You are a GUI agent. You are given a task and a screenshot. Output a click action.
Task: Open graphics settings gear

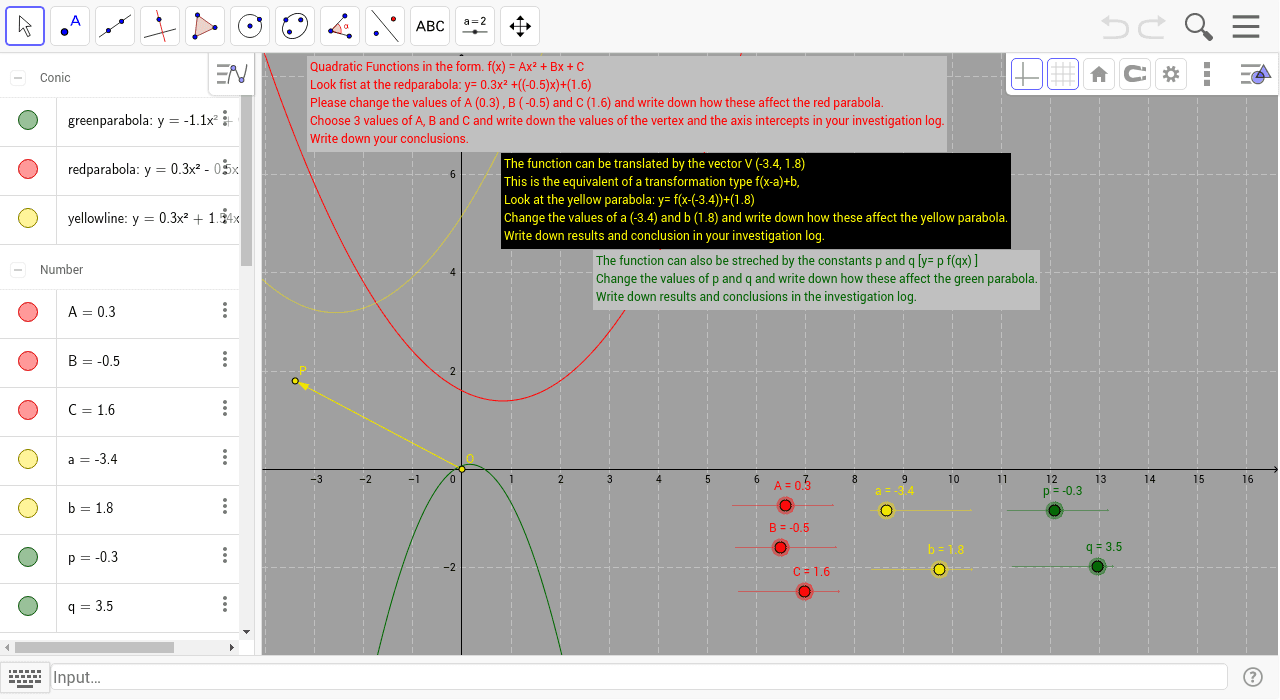pos(1171,73)
